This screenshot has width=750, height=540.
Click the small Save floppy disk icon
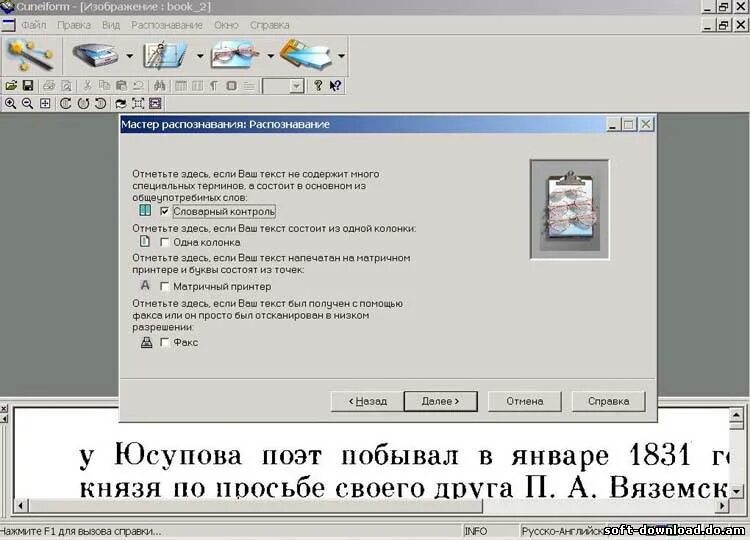(x=28, y=86)
